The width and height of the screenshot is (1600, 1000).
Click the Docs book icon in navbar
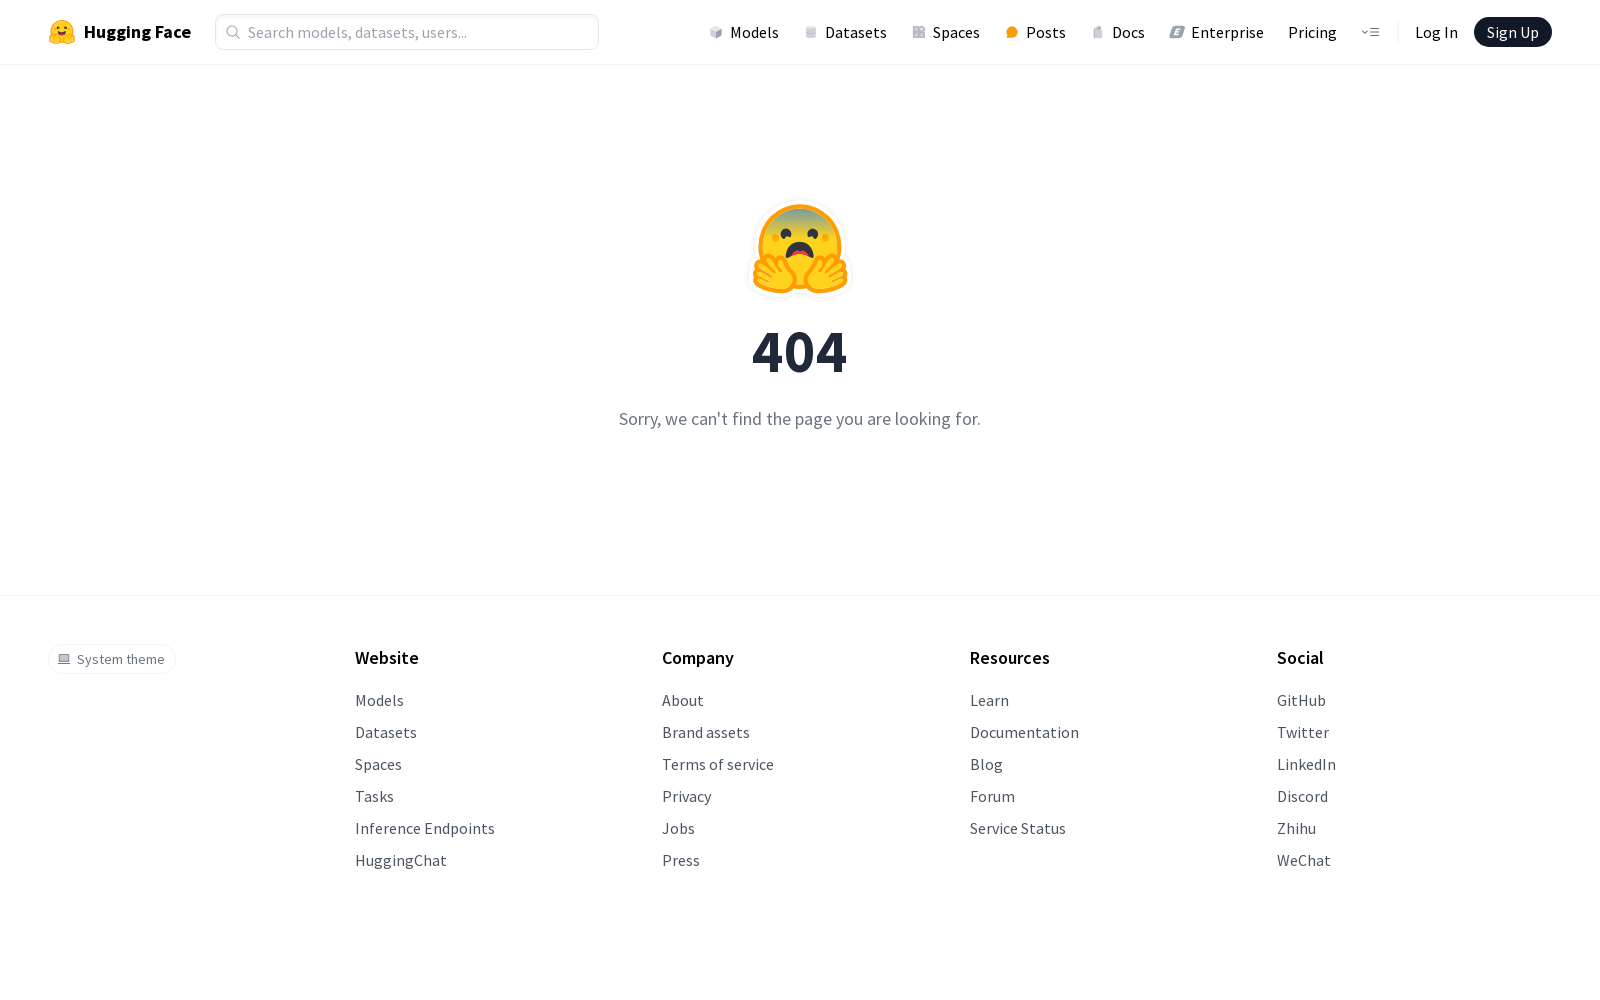tap(1098, 33)
